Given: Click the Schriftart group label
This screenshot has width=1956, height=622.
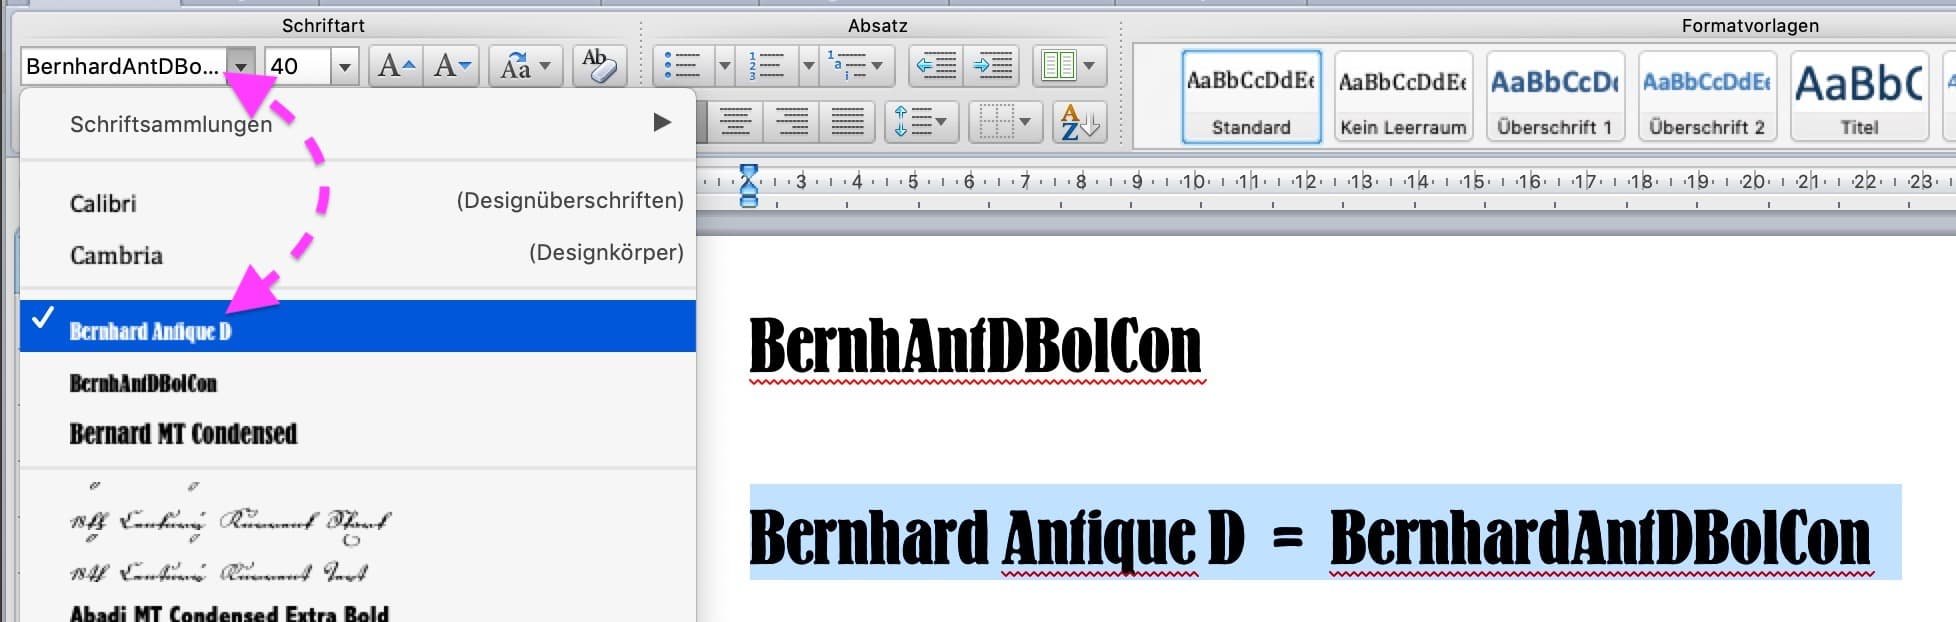Looking at the screenshot, I should 323,26.
